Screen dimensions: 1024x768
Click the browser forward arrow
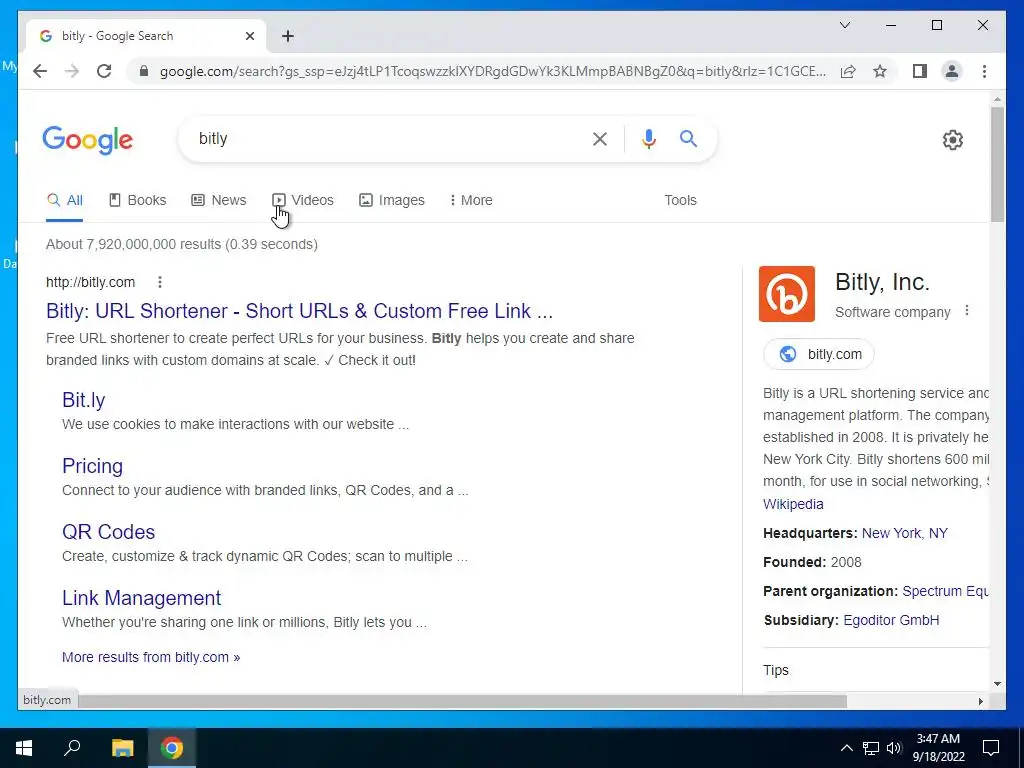[72, 71]
